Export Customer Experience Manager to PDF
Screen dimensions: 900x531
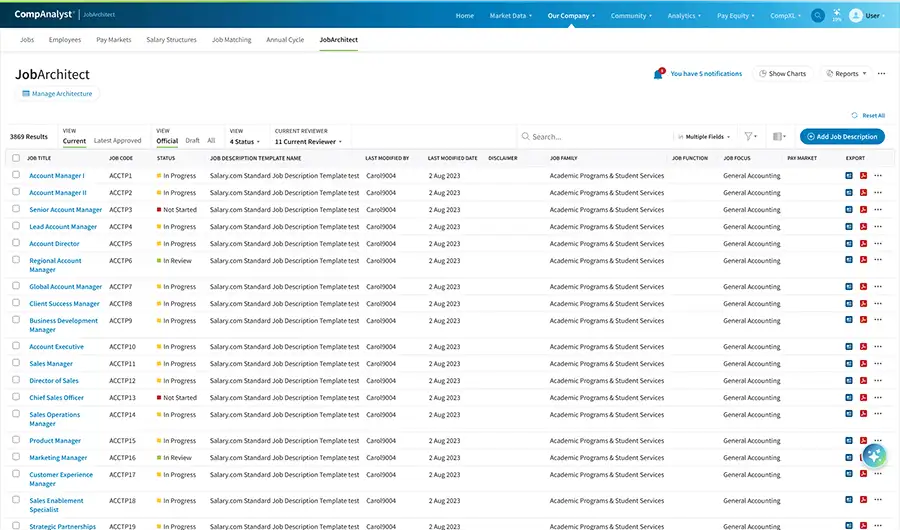click(863, 474)
